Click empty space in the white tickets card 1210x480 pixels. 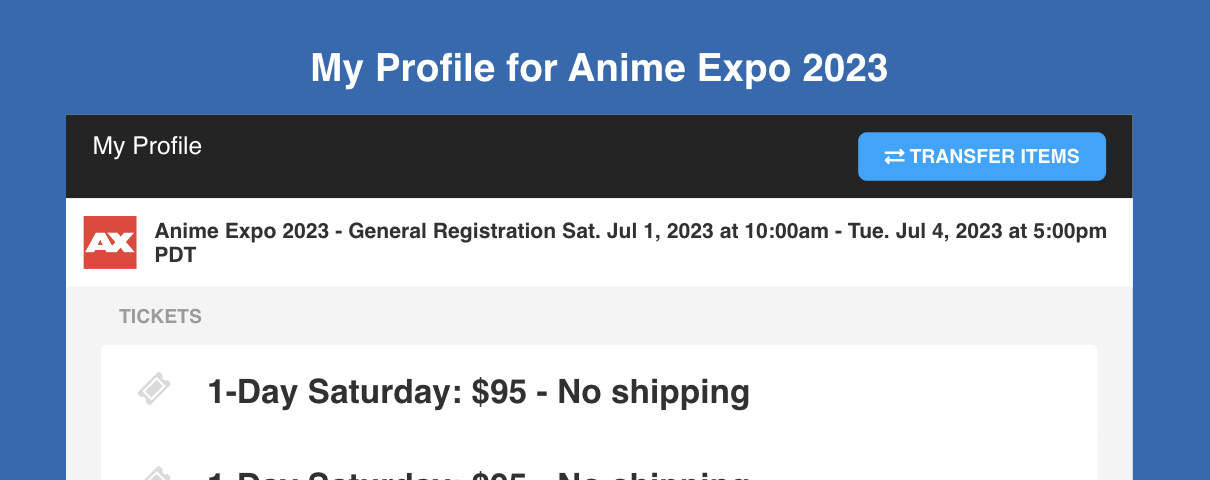(920, 392)
